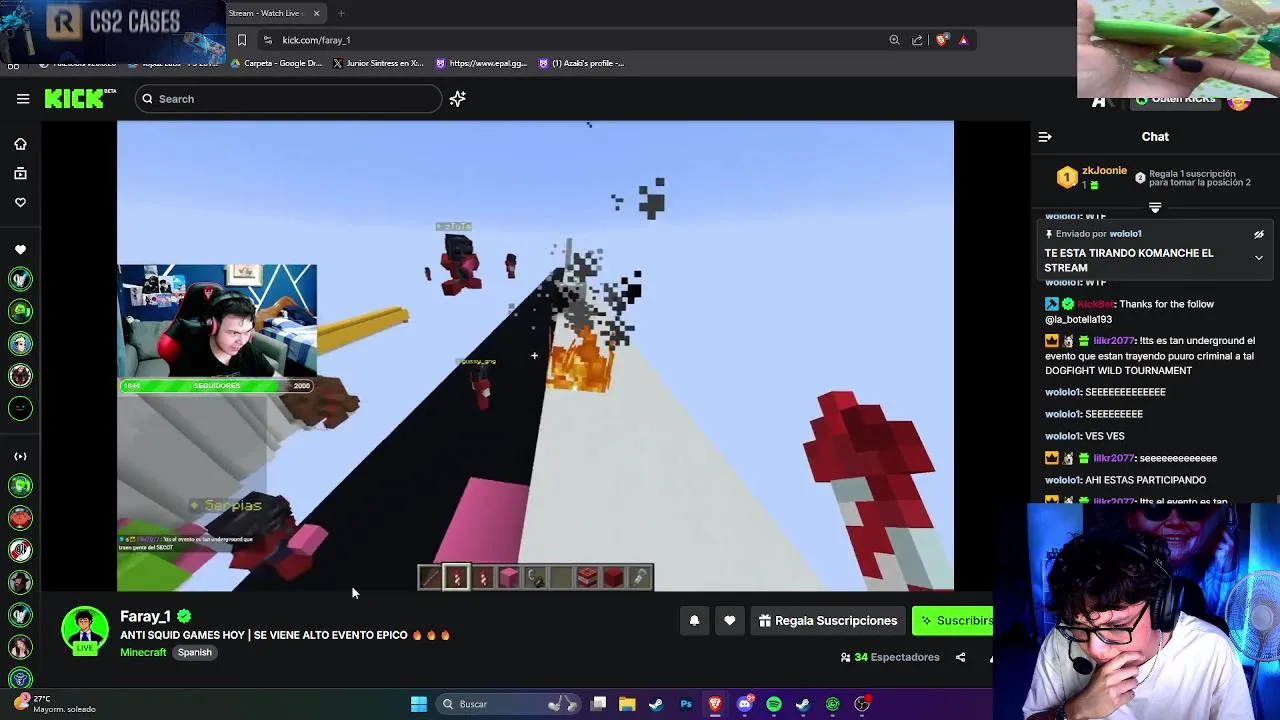Hide the pinned message with eye-slash icon

1259,234
